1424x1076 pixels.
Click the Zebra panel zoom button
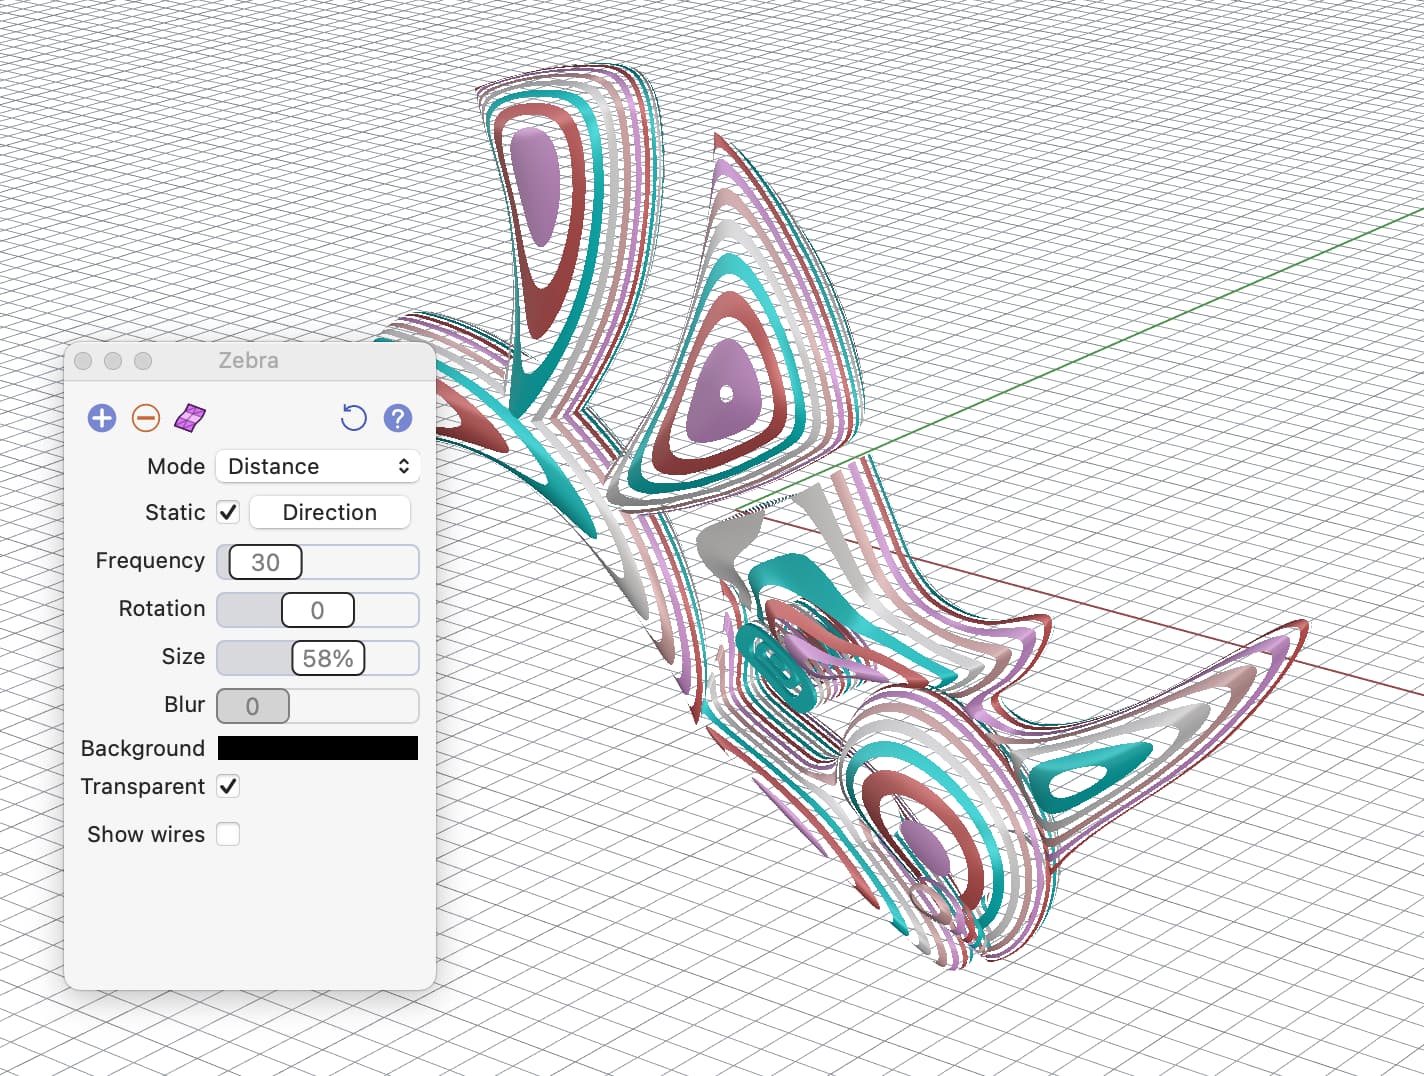(x=143, y=361)
